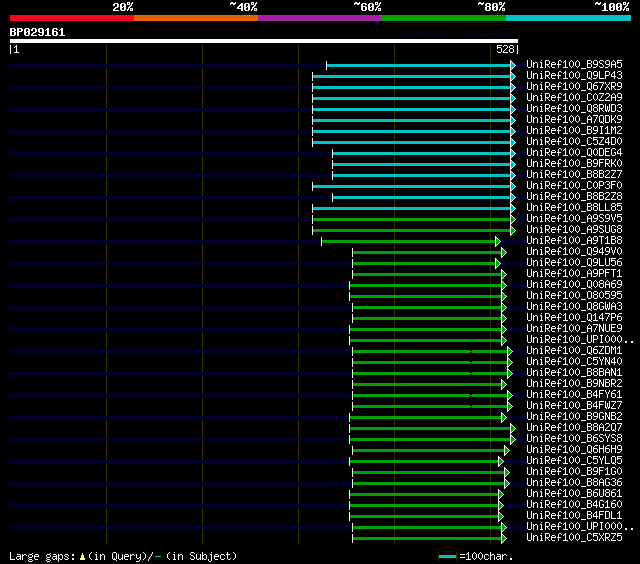This screenshot has height=564, width=640.
Task: Select the UniRef100_Q8GWA3 label
Action: click(x=574, y=307)
